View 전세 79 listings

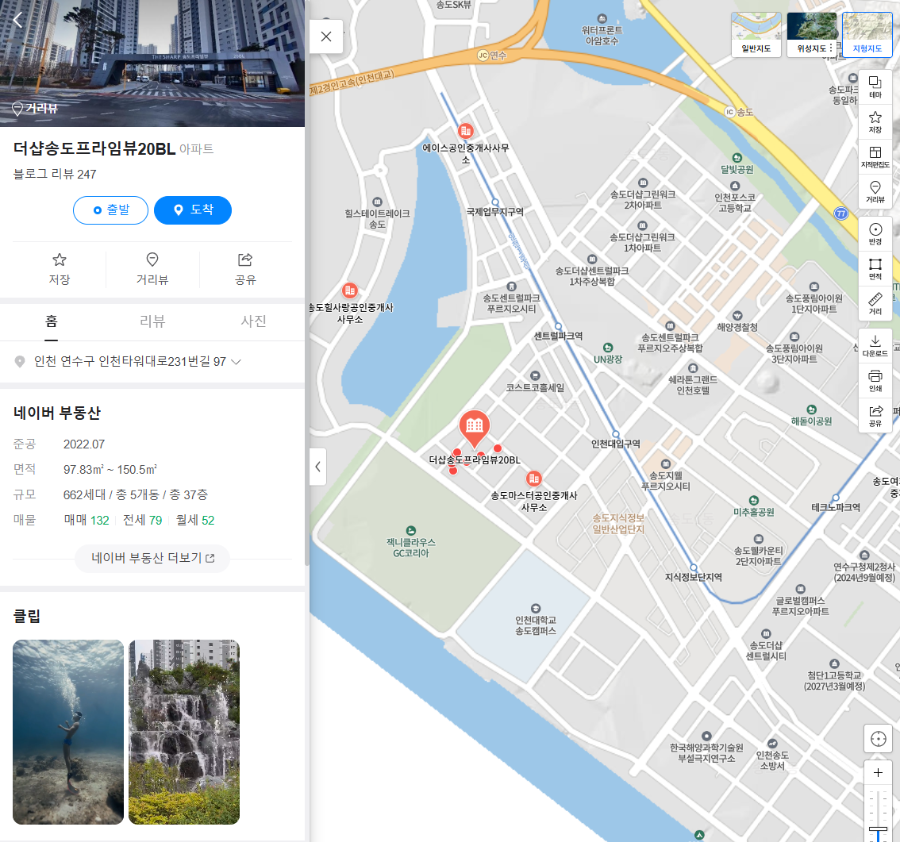pyautogui.click(x=142, y=520)
